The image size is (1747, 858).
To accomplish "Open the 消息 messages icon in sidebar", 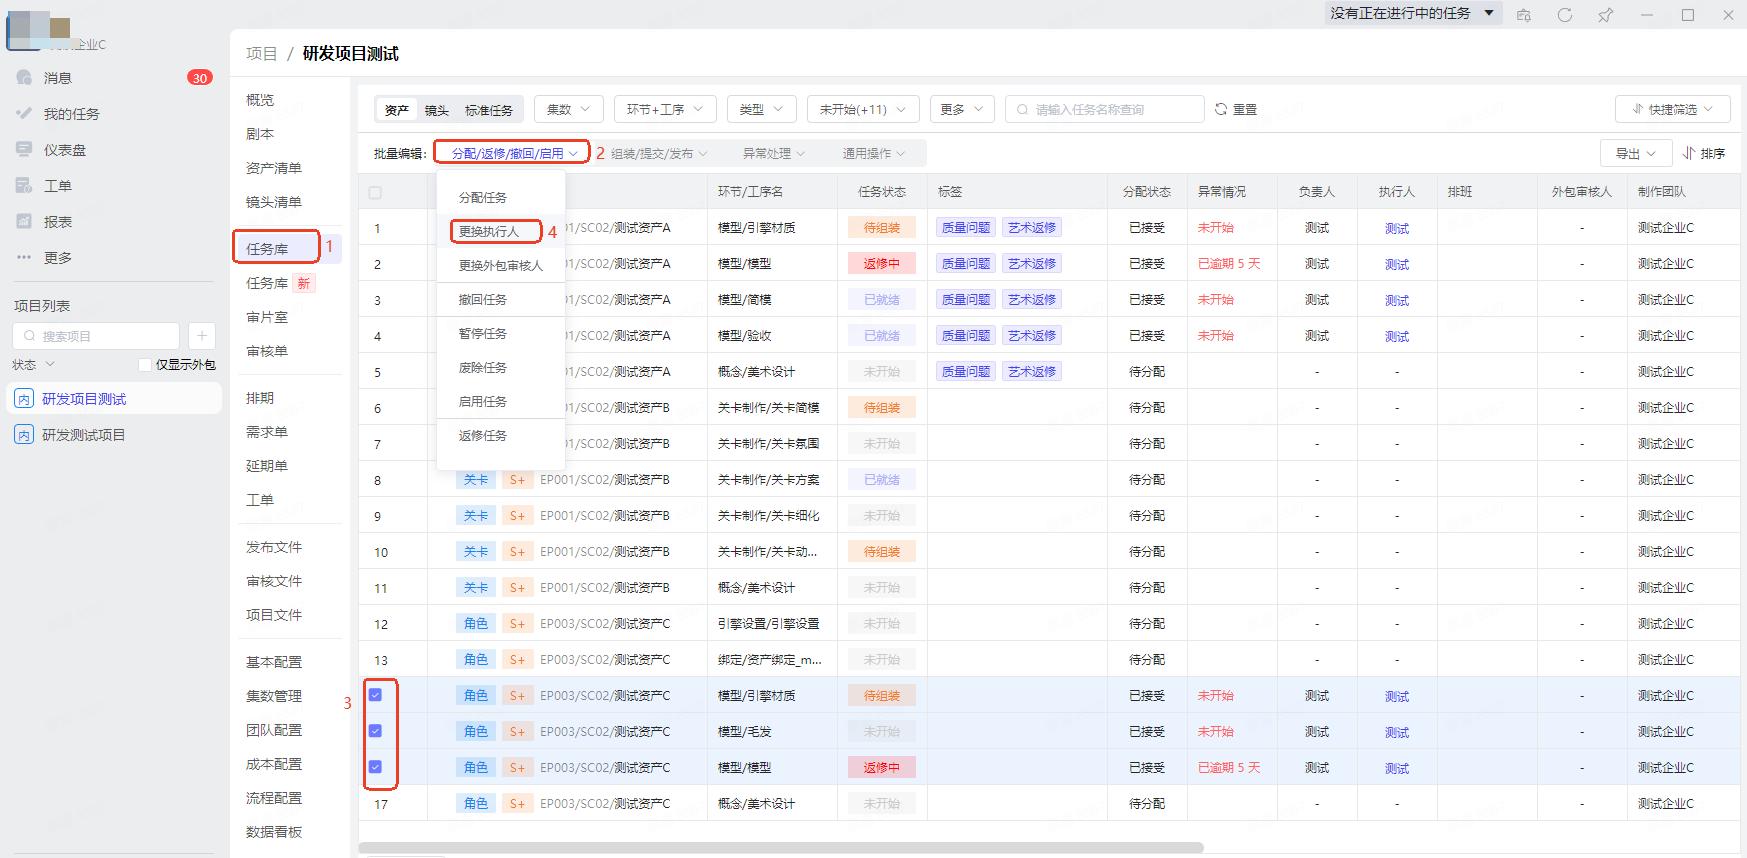I will 24,78.
